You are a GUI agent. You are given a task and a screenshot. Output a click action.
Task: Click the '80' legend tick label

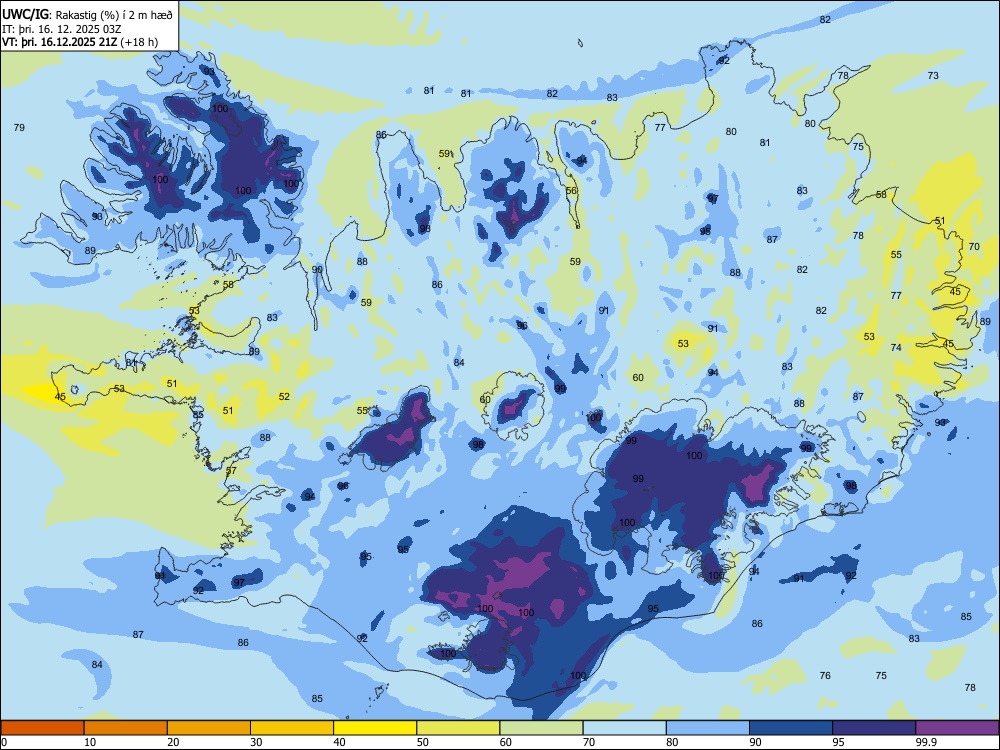673,742
